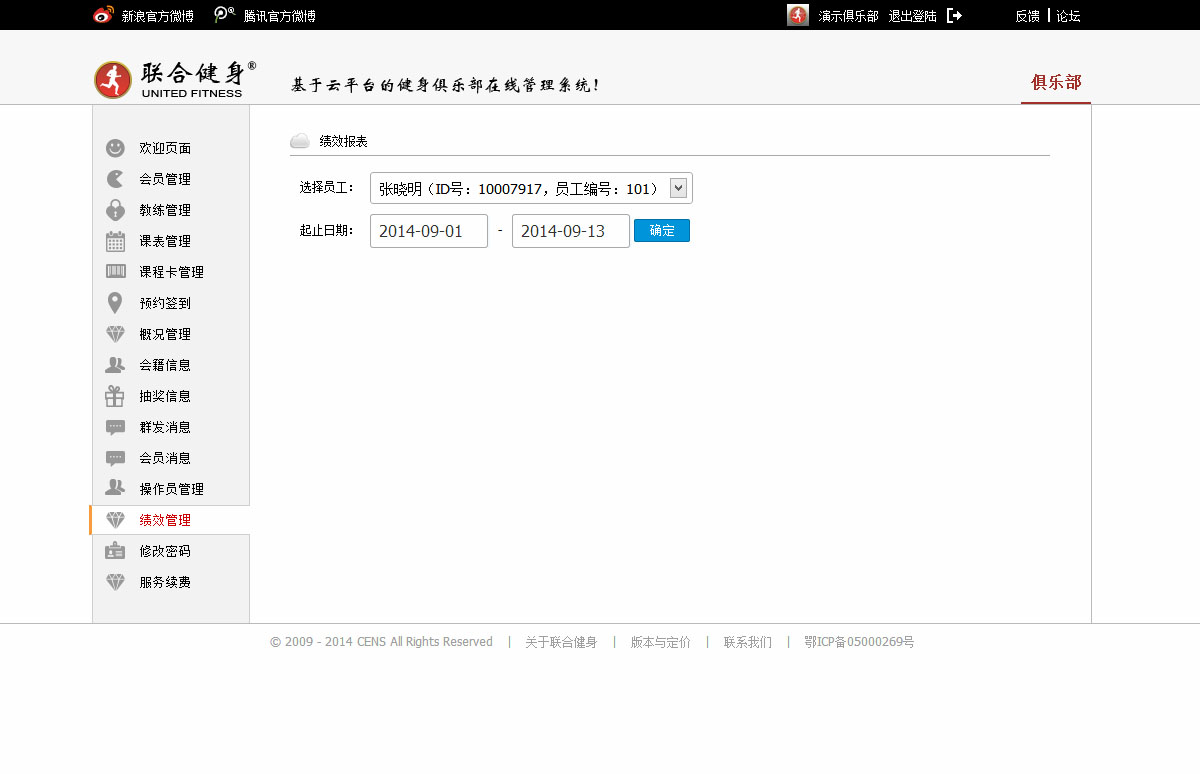Click the end date field 2014-09-13

coord(570,231)
